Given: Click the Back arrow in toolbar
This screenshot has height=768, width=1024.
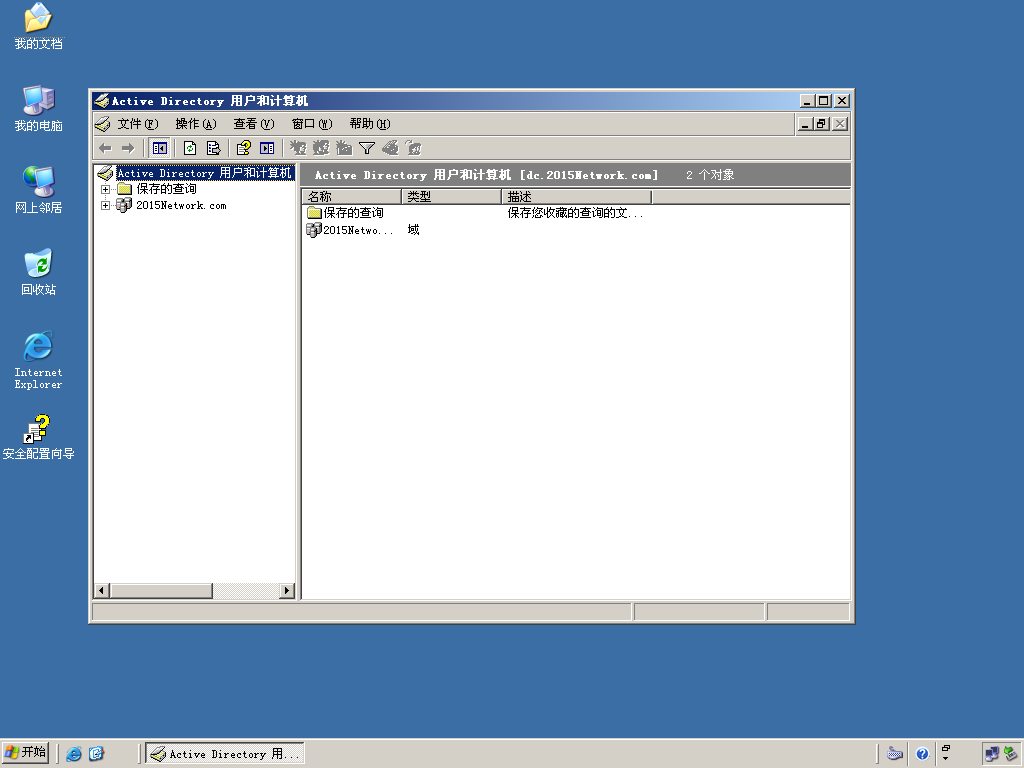Looking at the screenshot, I should coord(105,148).
